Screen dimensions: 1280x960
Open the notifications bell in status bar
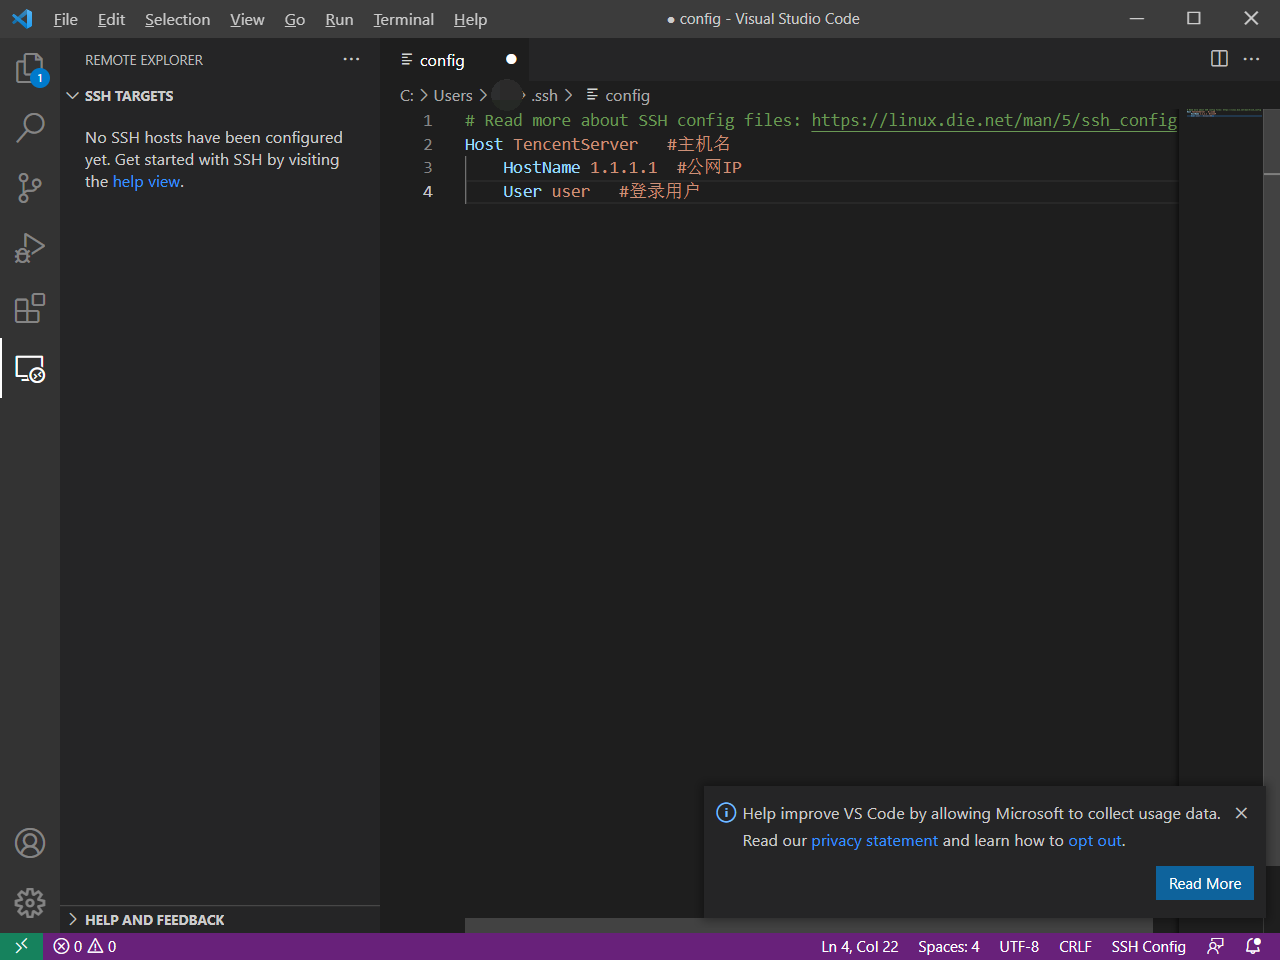[1253, 946]
